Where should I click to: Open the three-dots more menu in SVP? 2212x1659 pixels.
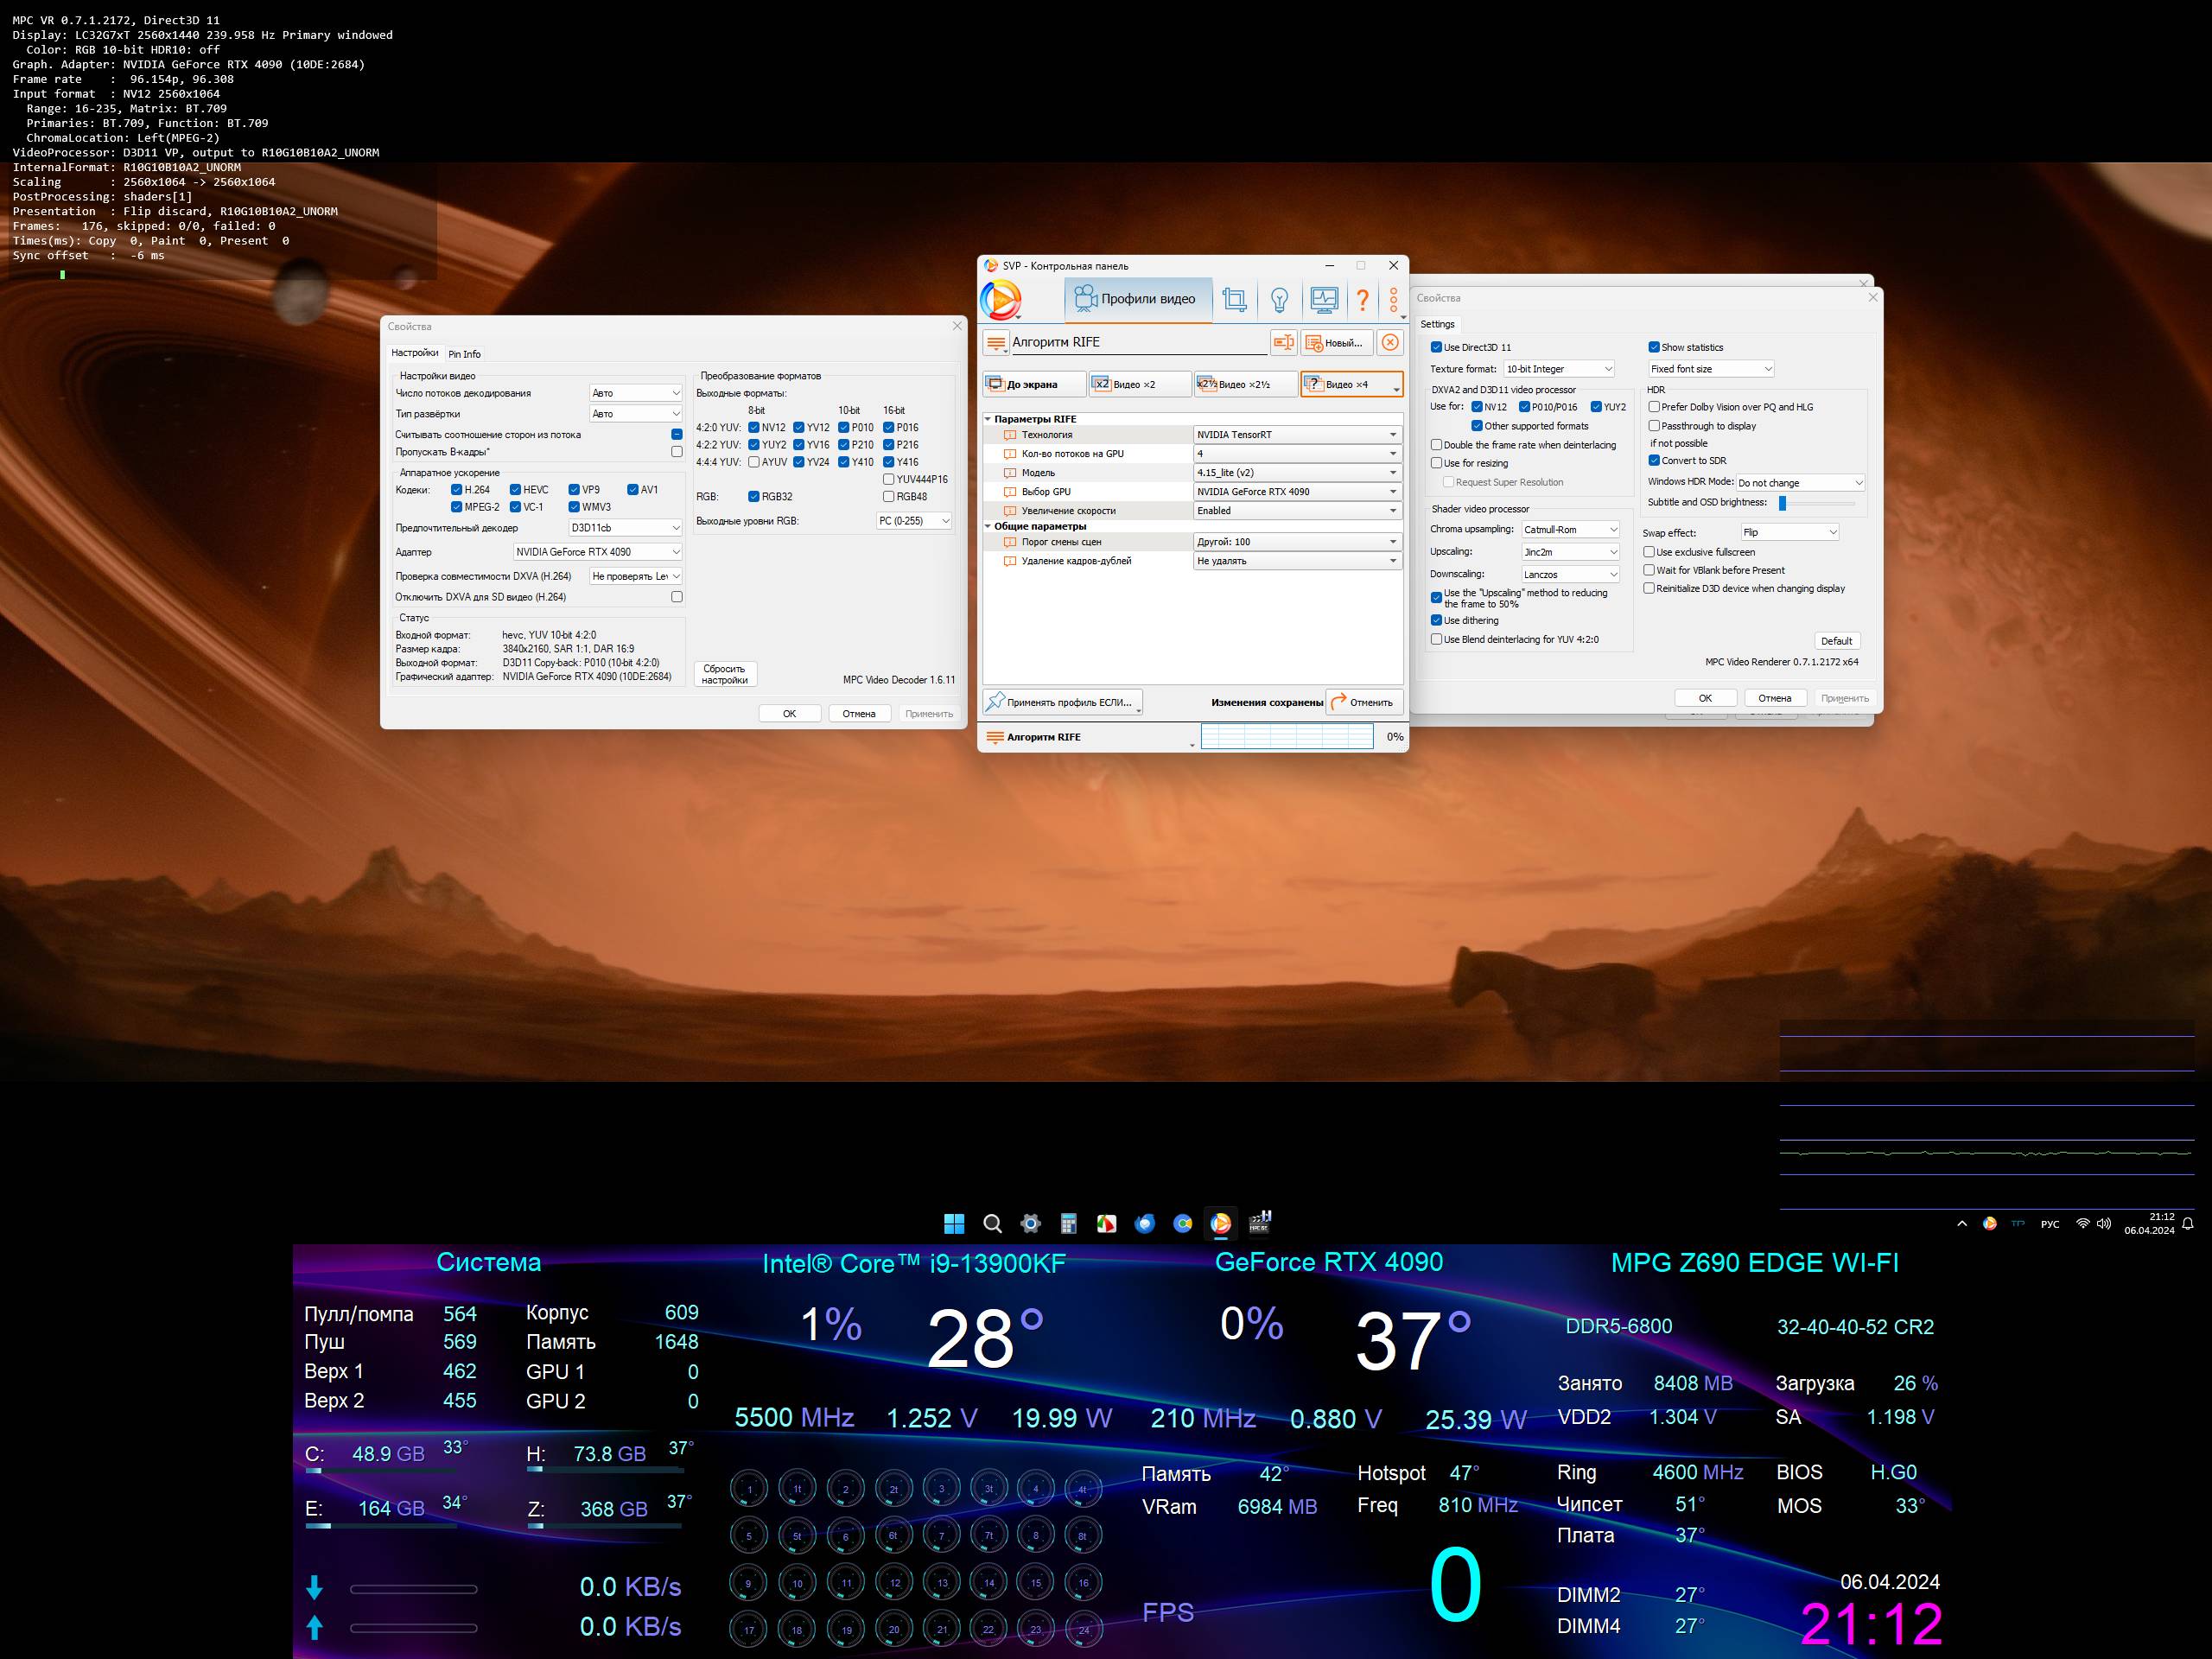point(1394,299)
